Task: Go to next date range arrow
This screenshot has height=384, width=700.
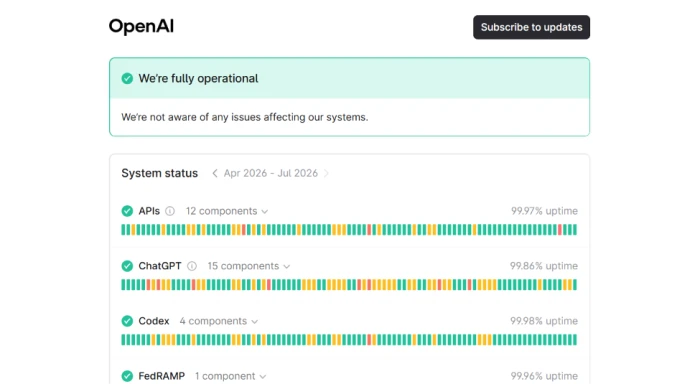Action: tap(326, 173)
